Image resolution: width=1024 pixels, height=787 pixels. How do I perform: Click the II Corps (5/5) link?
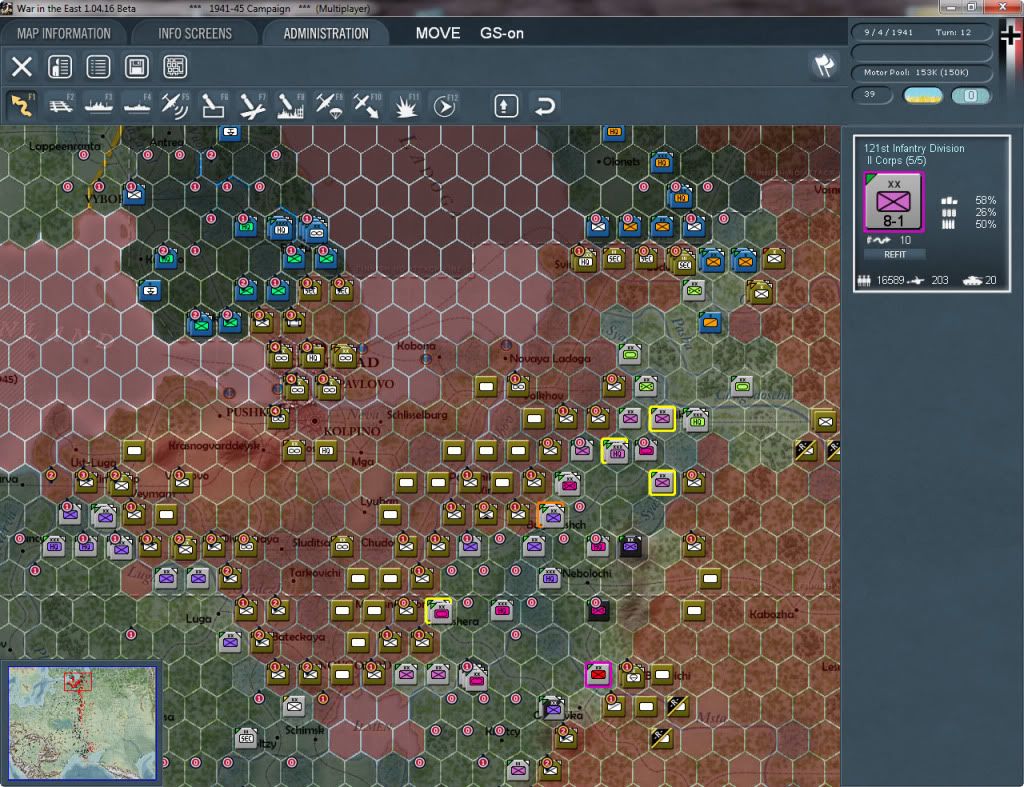click(896, 161)
